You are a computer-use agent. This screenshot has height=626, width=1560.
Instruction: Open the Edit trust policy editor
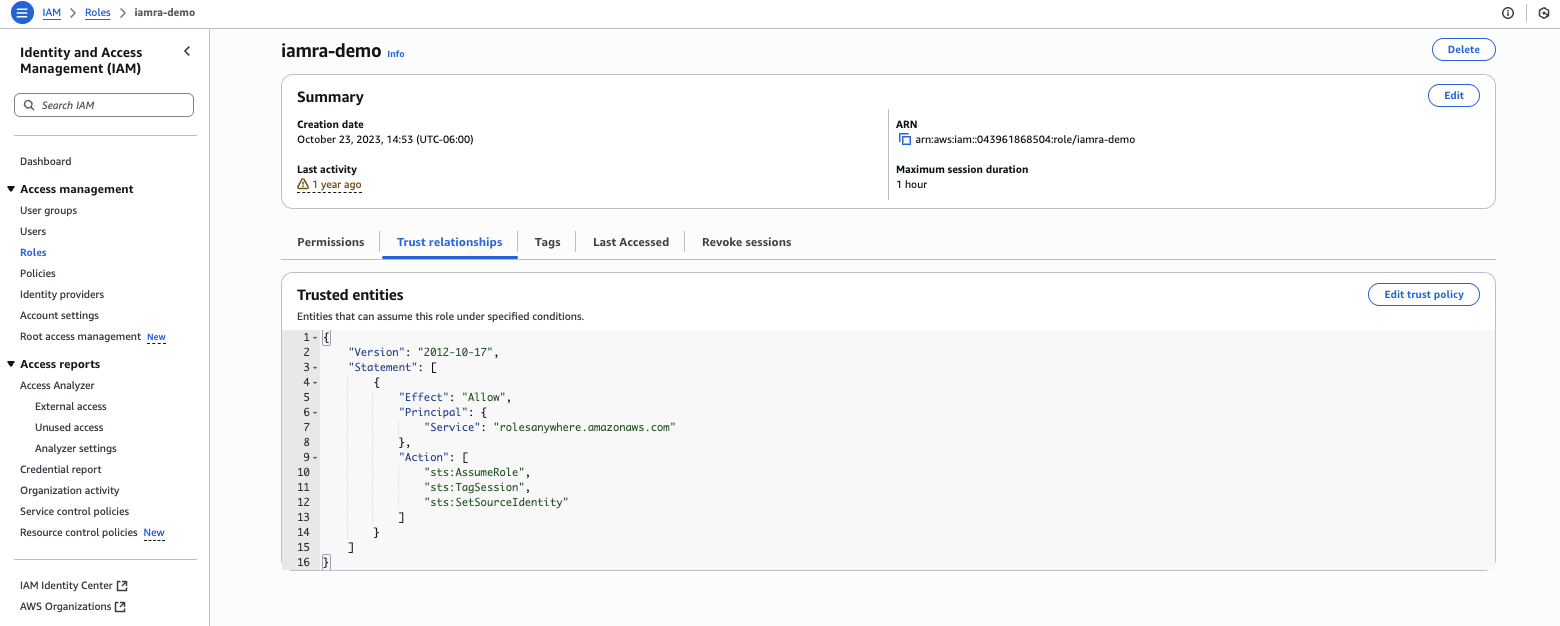[x=1423, y=294]
